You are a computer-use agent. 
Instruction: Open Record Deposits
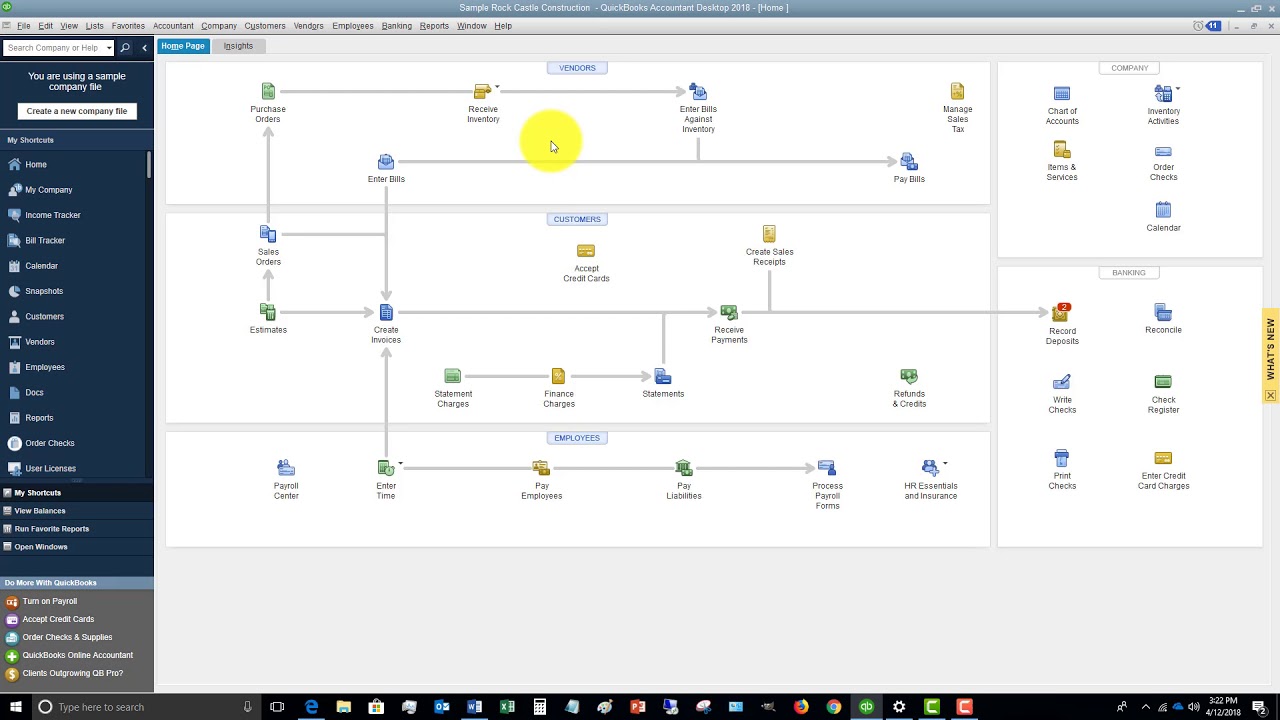click(1061, 313)
